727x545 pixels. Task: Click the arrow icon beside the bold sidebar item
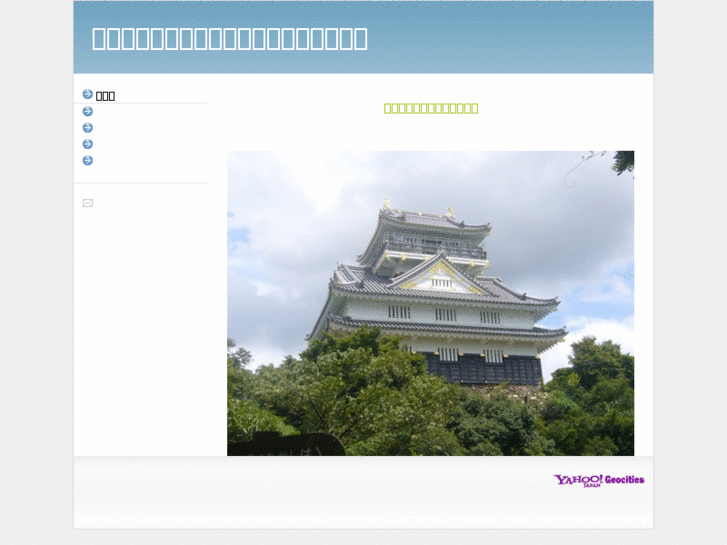click(88, 95)
